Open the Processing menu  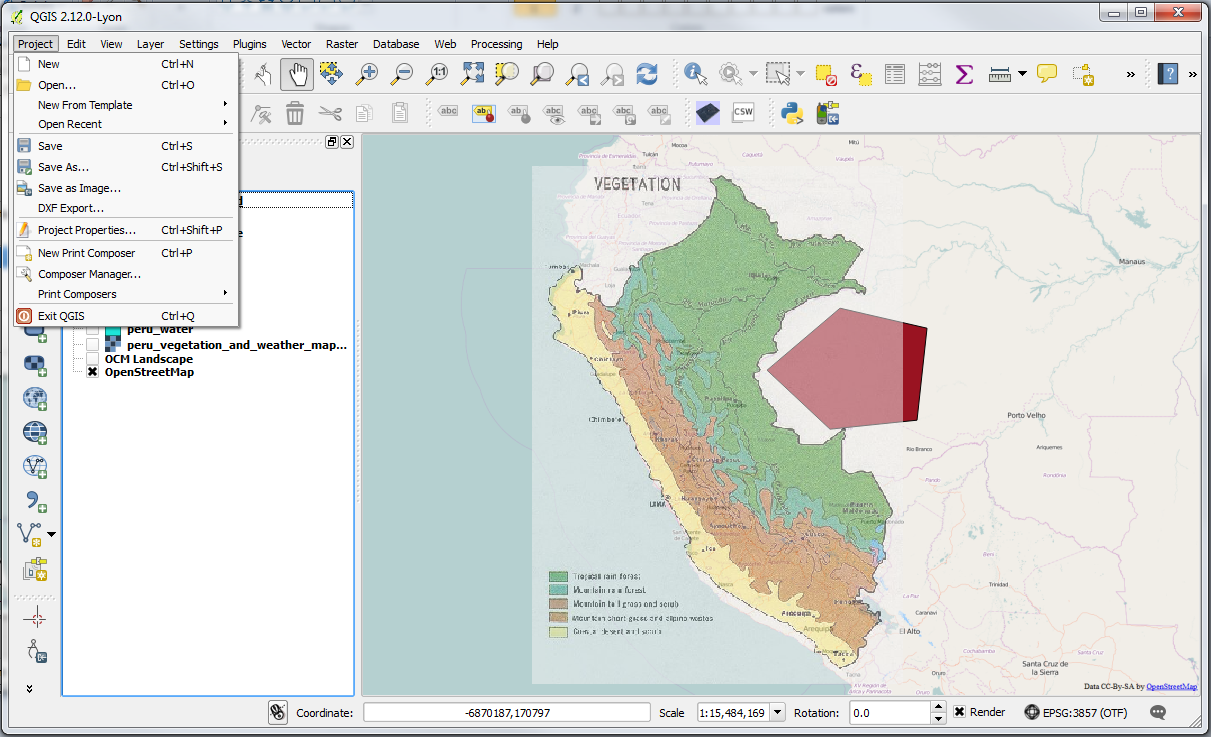point(496,44)
